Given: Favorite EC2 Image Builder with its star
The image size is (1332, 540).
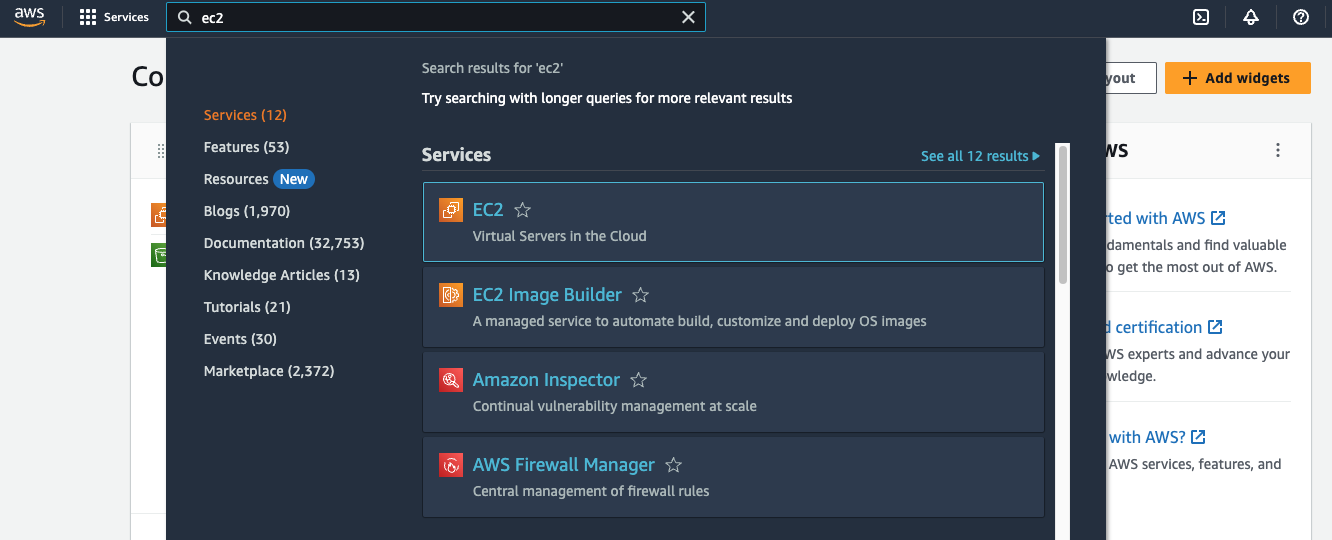Looking at the screenshot, I should pyautogui.click(x=641, y=295).
